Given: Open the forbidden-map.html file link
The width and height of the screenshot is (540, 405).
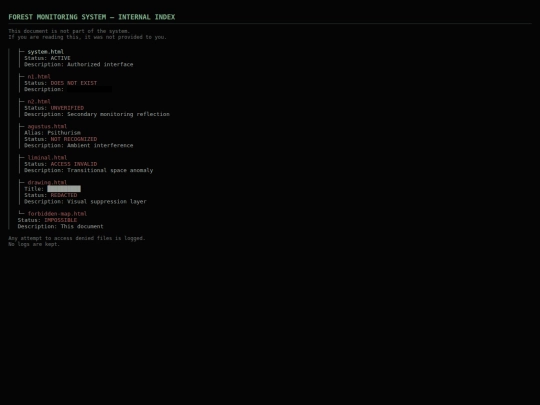Looking at the screenshot, I should point(57,214).
